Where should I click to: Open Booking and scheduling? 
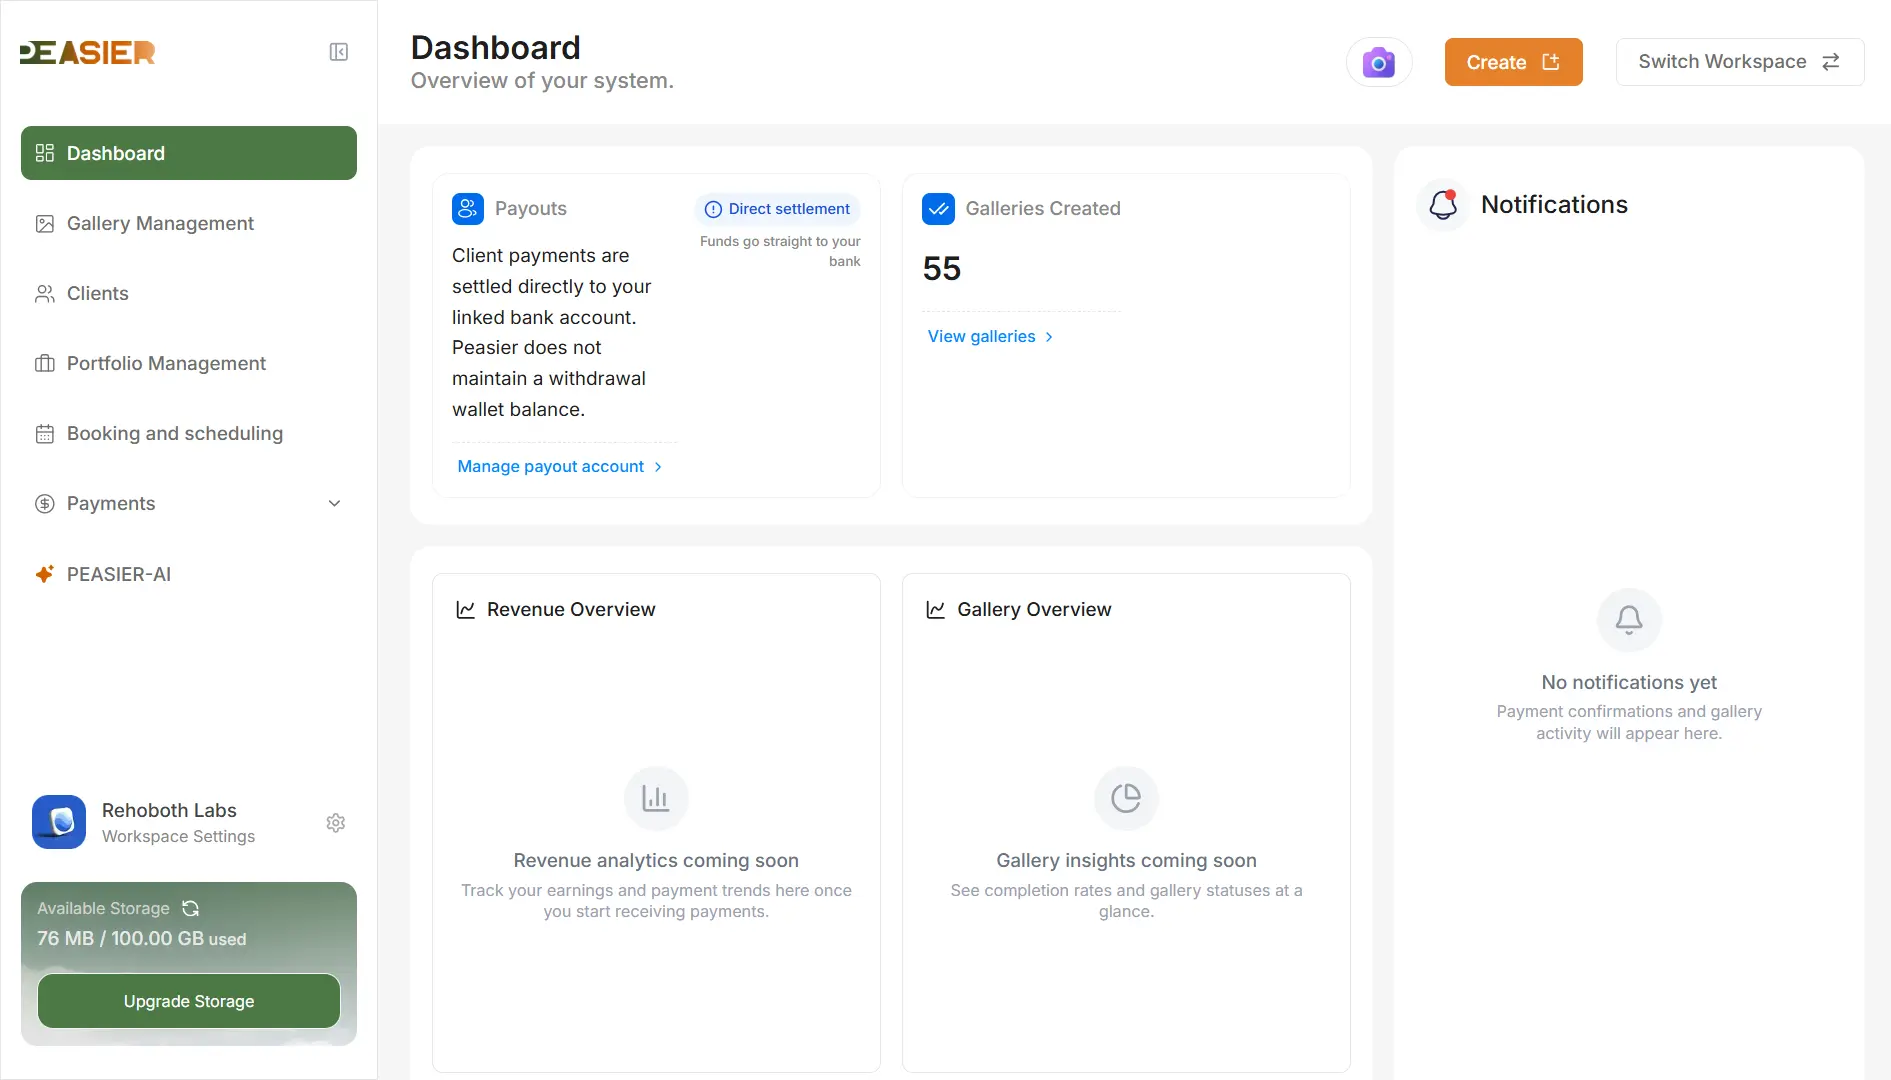point(175,433)
